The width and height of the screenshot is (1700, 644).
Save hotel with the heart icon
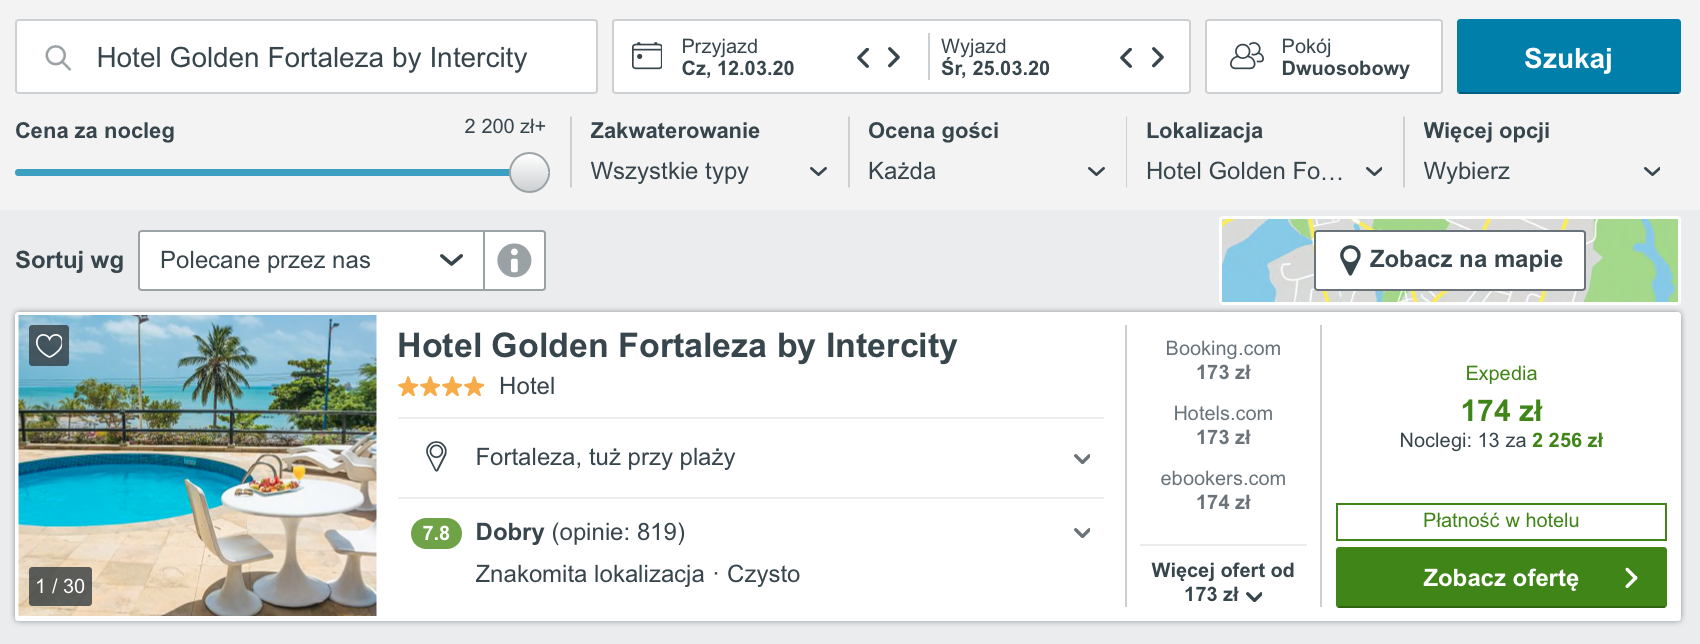[49, 346]
